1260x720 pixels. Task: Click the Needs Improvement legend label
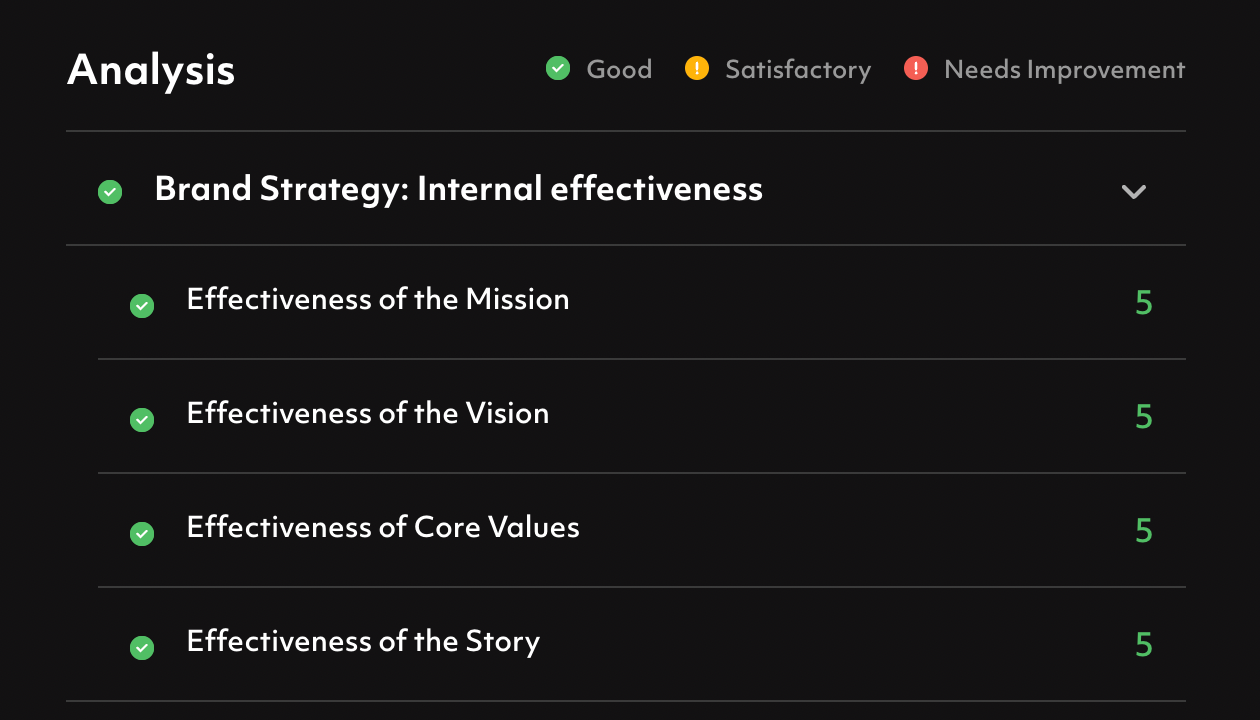(1064, 69)
